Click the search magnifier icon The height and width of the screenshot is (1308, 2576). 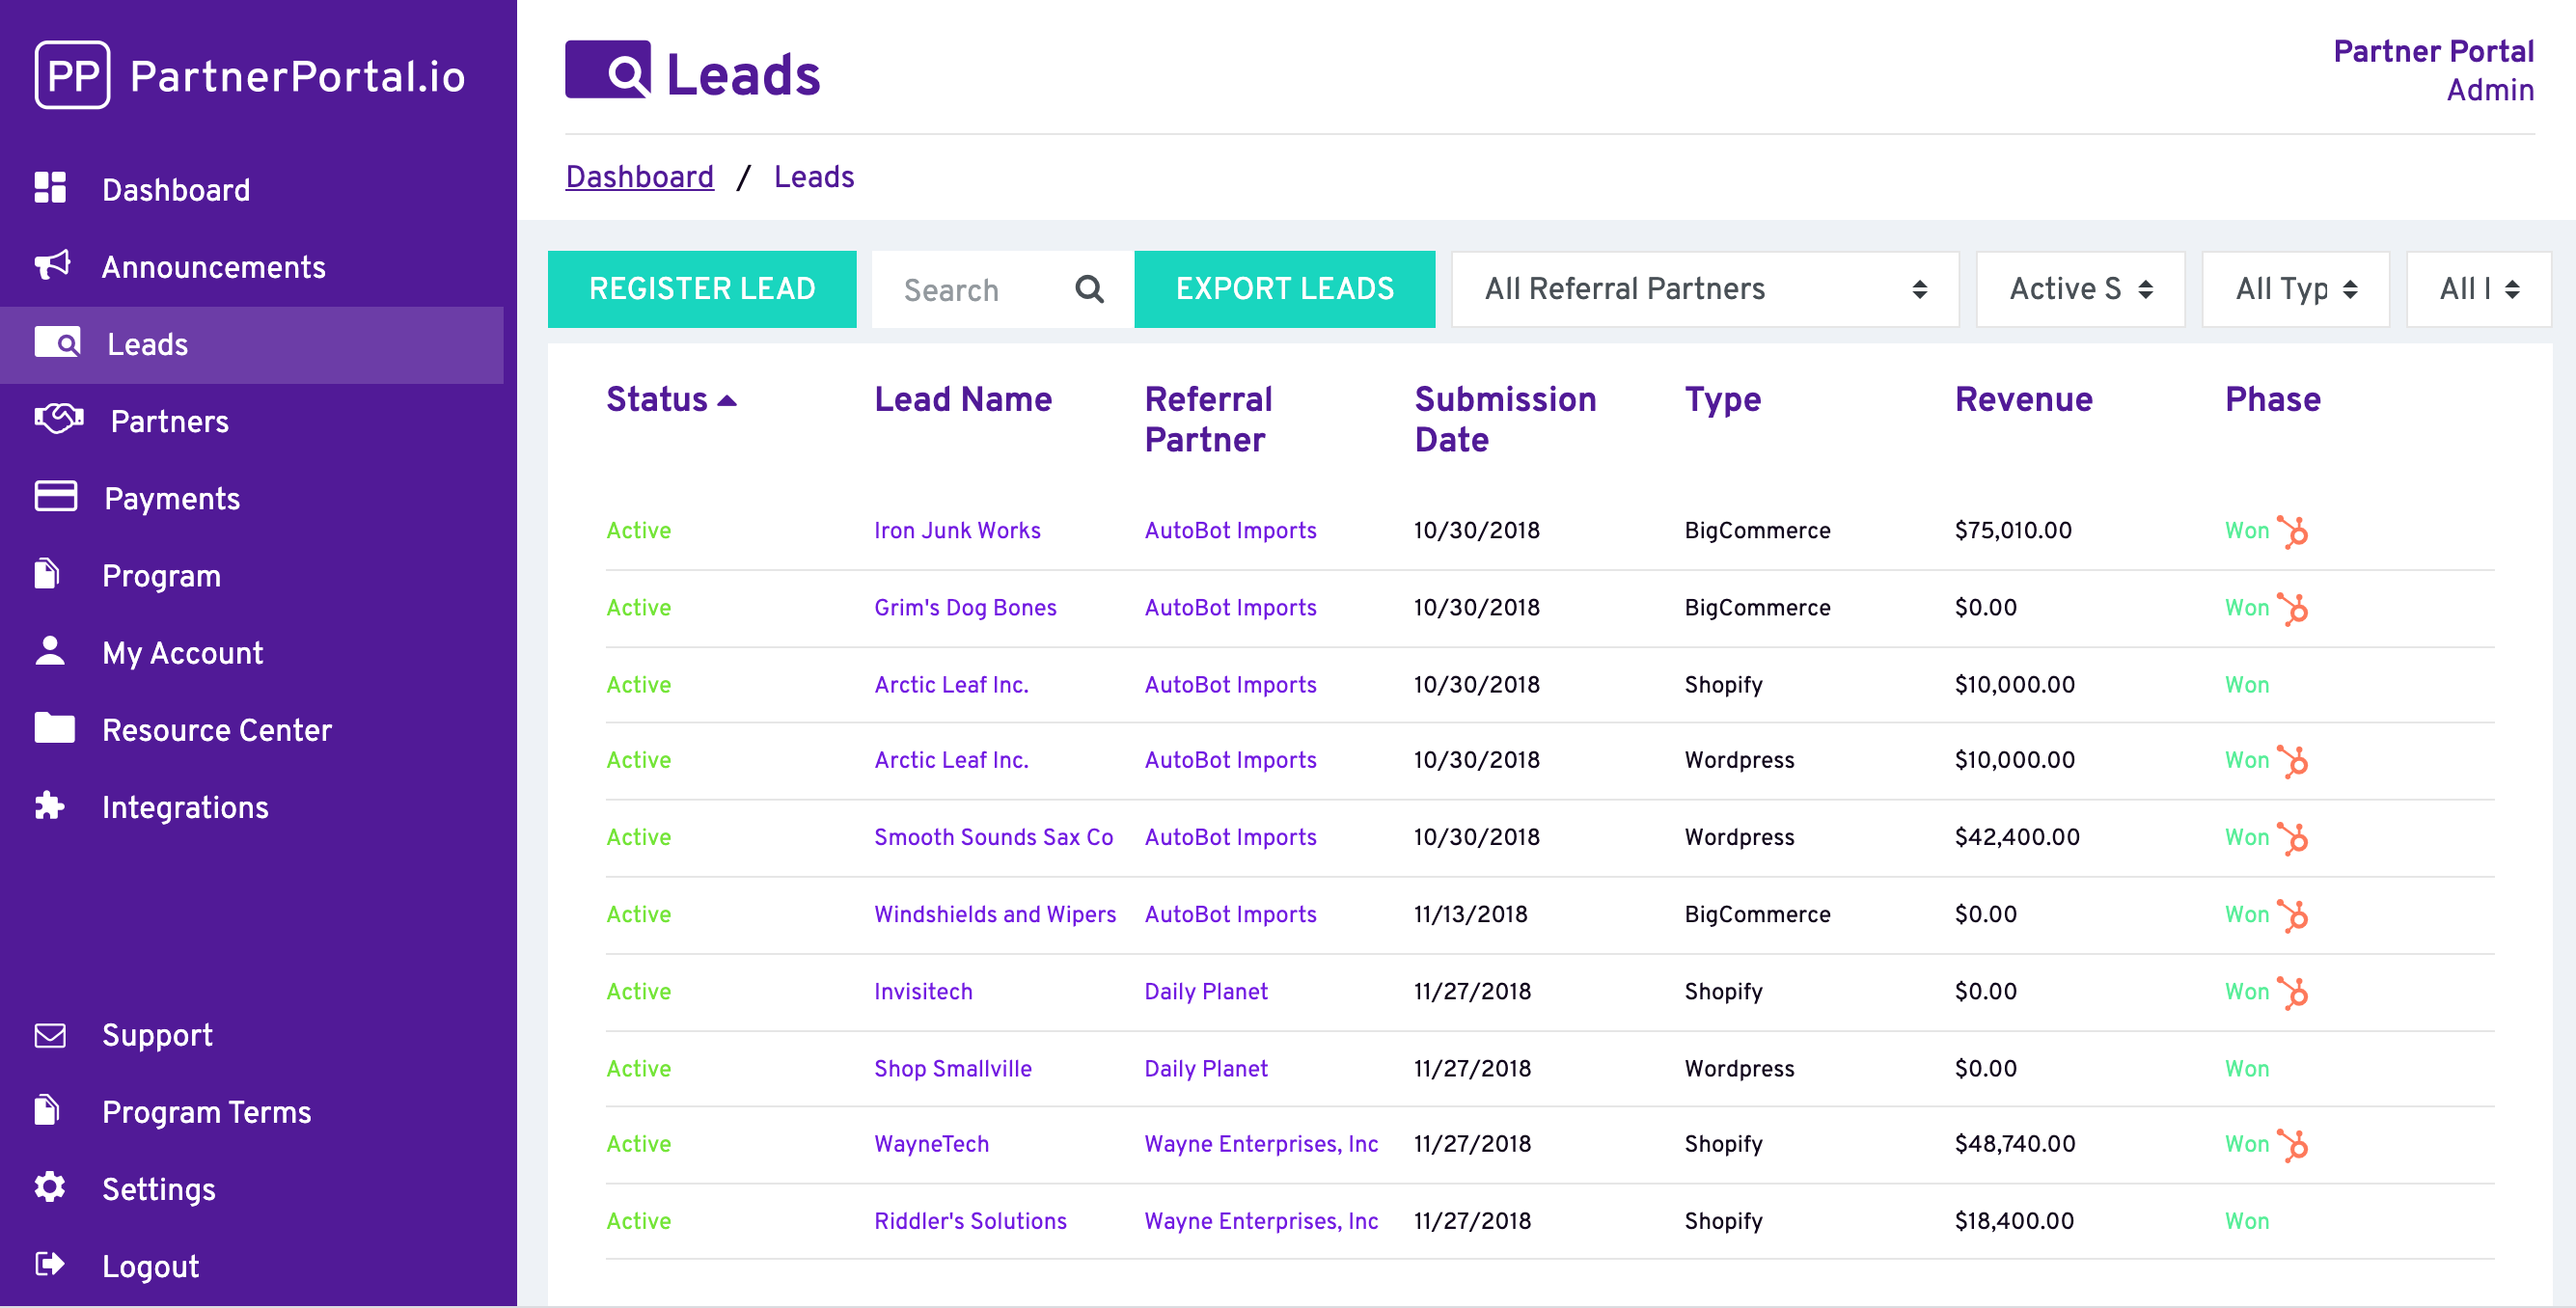1089,289
